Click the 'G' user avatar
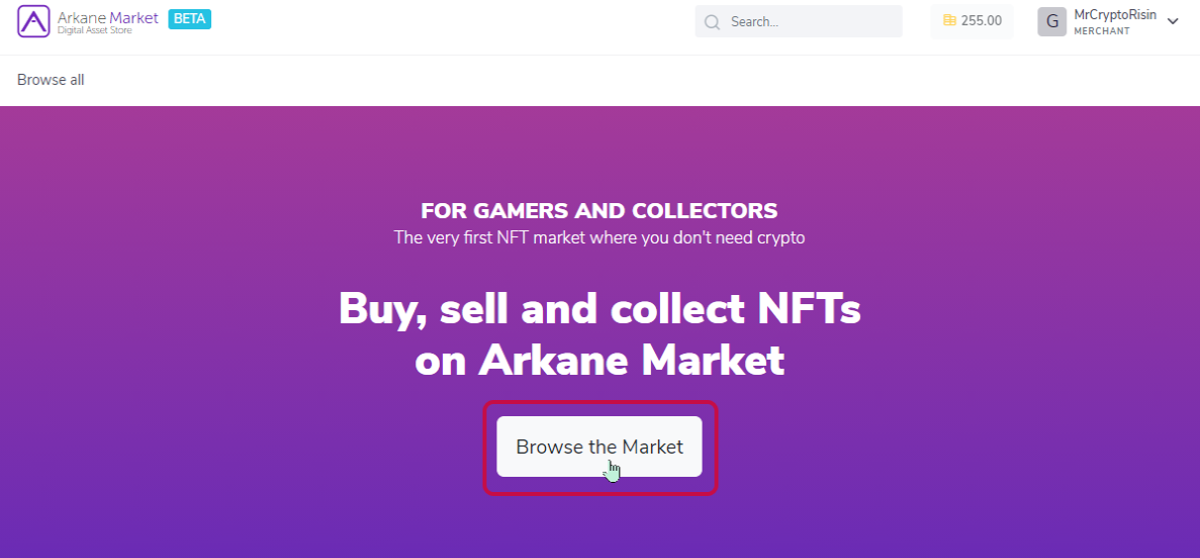Screen dimensions: 1200x558 tap(1052, 21)
